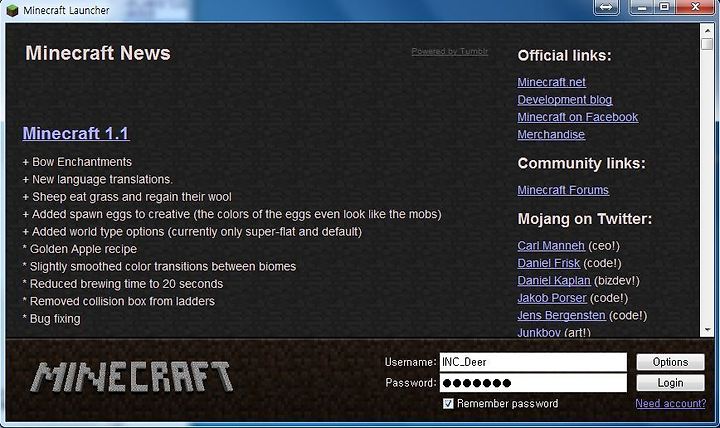Click the 'Added spawn eggs to creative' line
The width and height of the screenshot is (720, 428).
[232, 214]
